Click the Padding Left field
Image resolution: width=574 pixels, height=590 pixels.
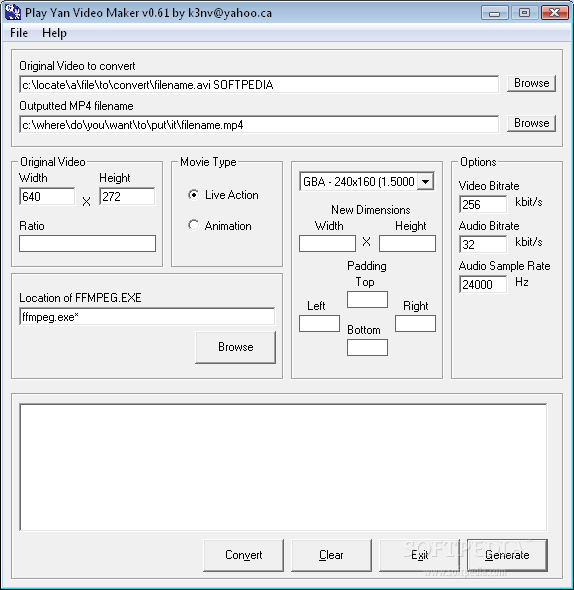pyautogui.click(x=319, y=324)
